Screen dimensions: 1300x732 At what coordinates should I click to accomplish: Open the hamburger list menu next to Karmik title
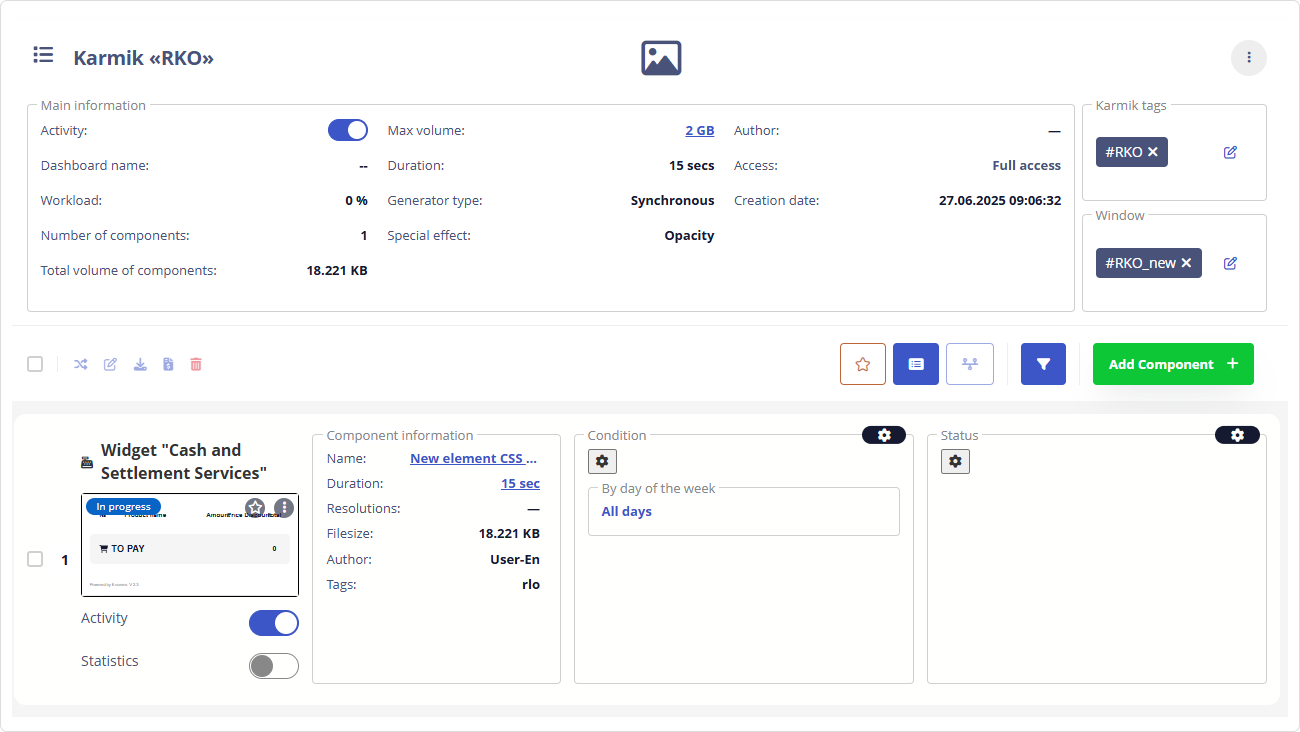(x=43, y=55)
